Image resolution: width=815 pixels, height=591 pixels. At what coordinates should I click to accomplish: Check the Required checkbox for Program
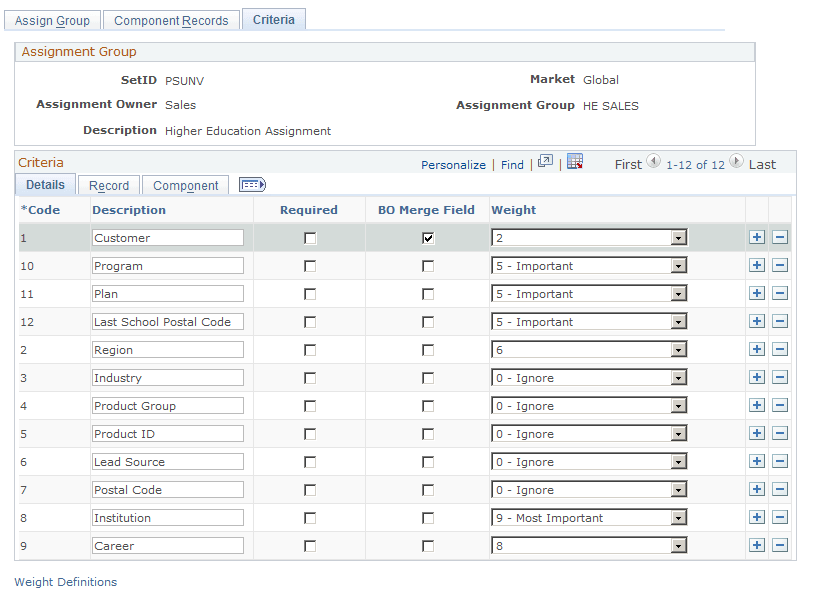click(x=308, y=265)
